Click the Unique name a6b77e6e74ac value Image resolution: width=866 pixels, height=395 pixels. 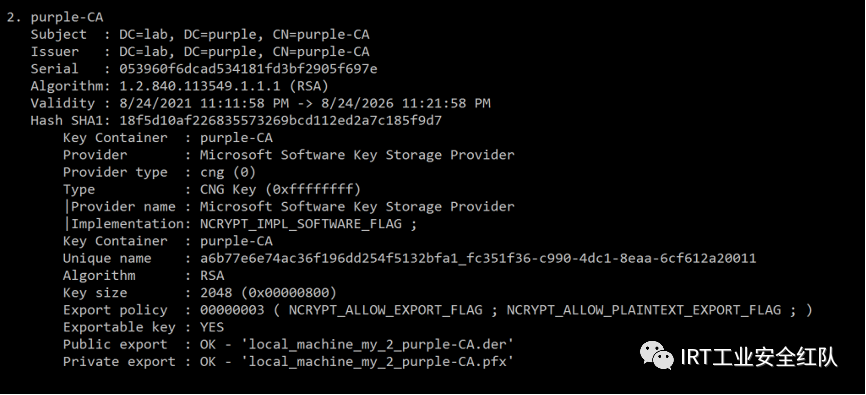click(x=478, y=258)
